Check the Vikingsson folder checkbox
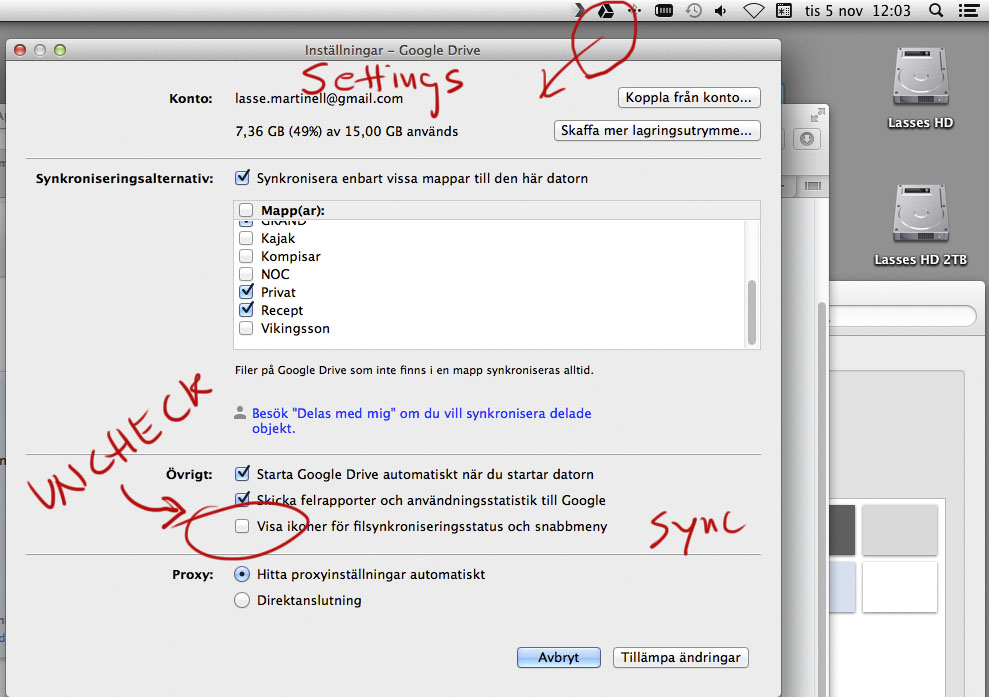This screenshot has height=697, width=989. pos(246,328)
